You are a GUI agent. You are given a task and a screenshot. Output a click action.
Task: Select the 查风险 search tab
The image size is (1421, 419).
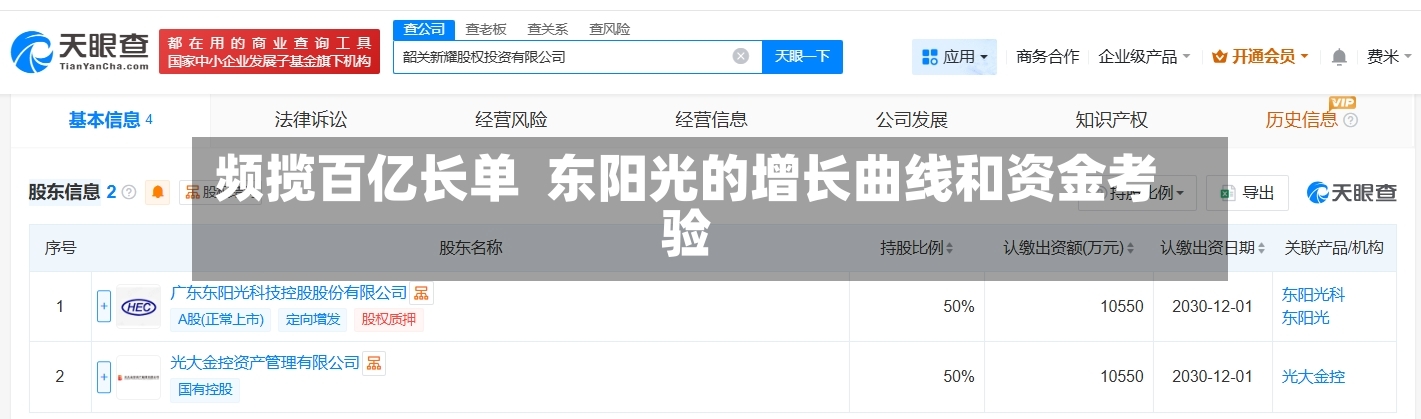click(609, 29)
